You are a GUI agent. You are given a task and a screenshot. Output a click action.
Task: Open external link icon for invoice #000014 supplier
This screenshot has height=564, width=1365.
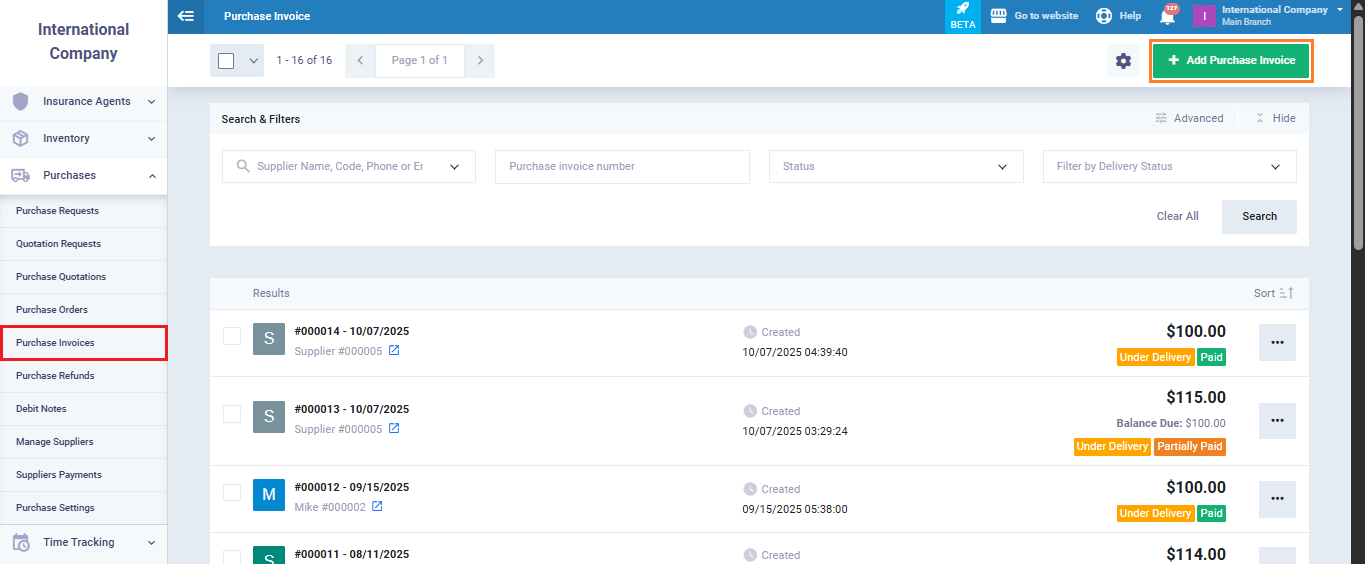394,351
